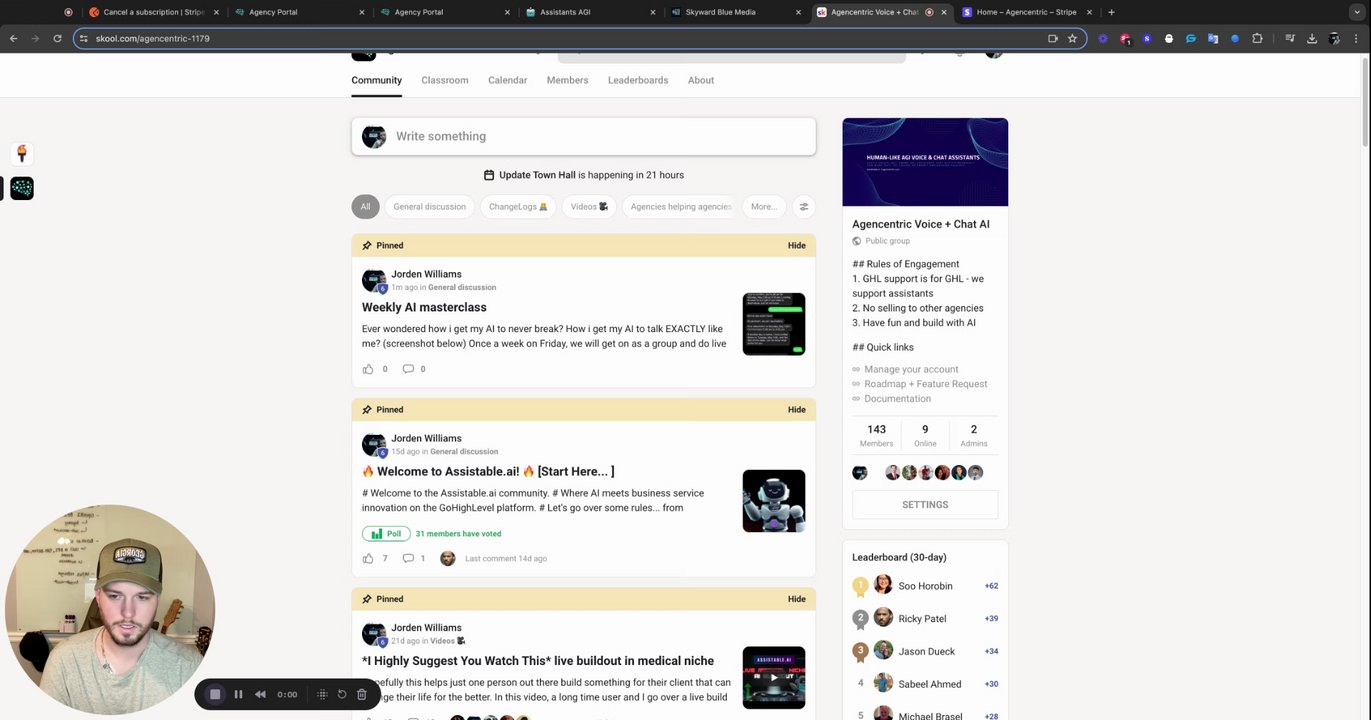Expand the More... category filter
1371x720 pixels.
(x=764, y=207)
